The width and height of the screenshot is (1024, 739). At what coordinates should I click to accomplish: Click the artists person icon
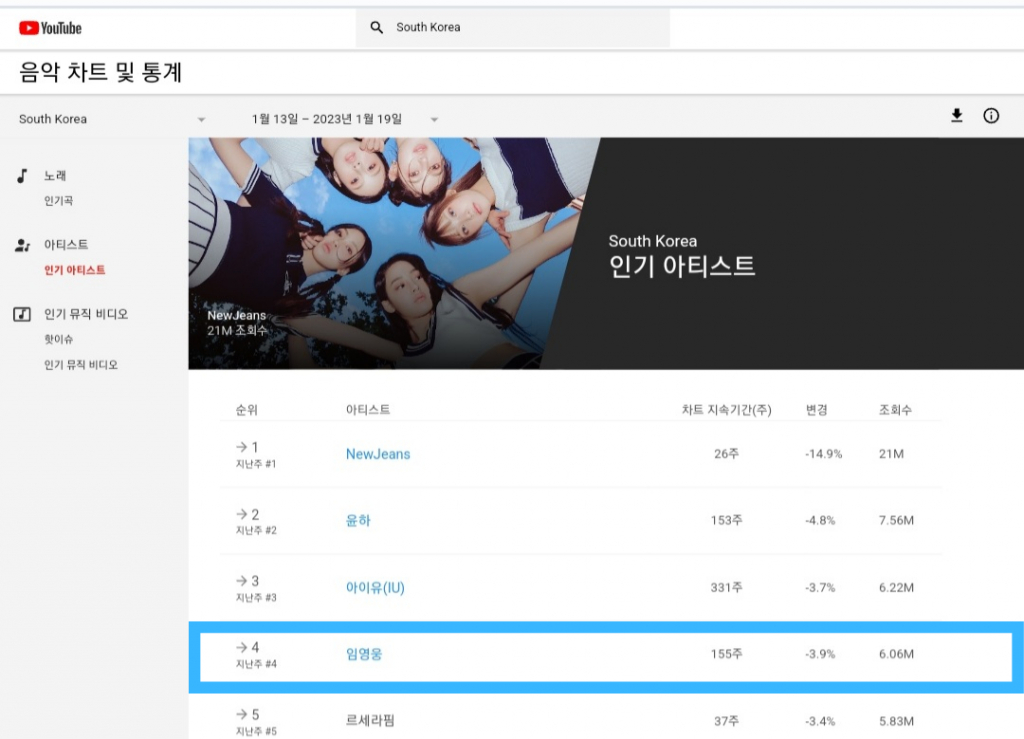coord(22,245)
